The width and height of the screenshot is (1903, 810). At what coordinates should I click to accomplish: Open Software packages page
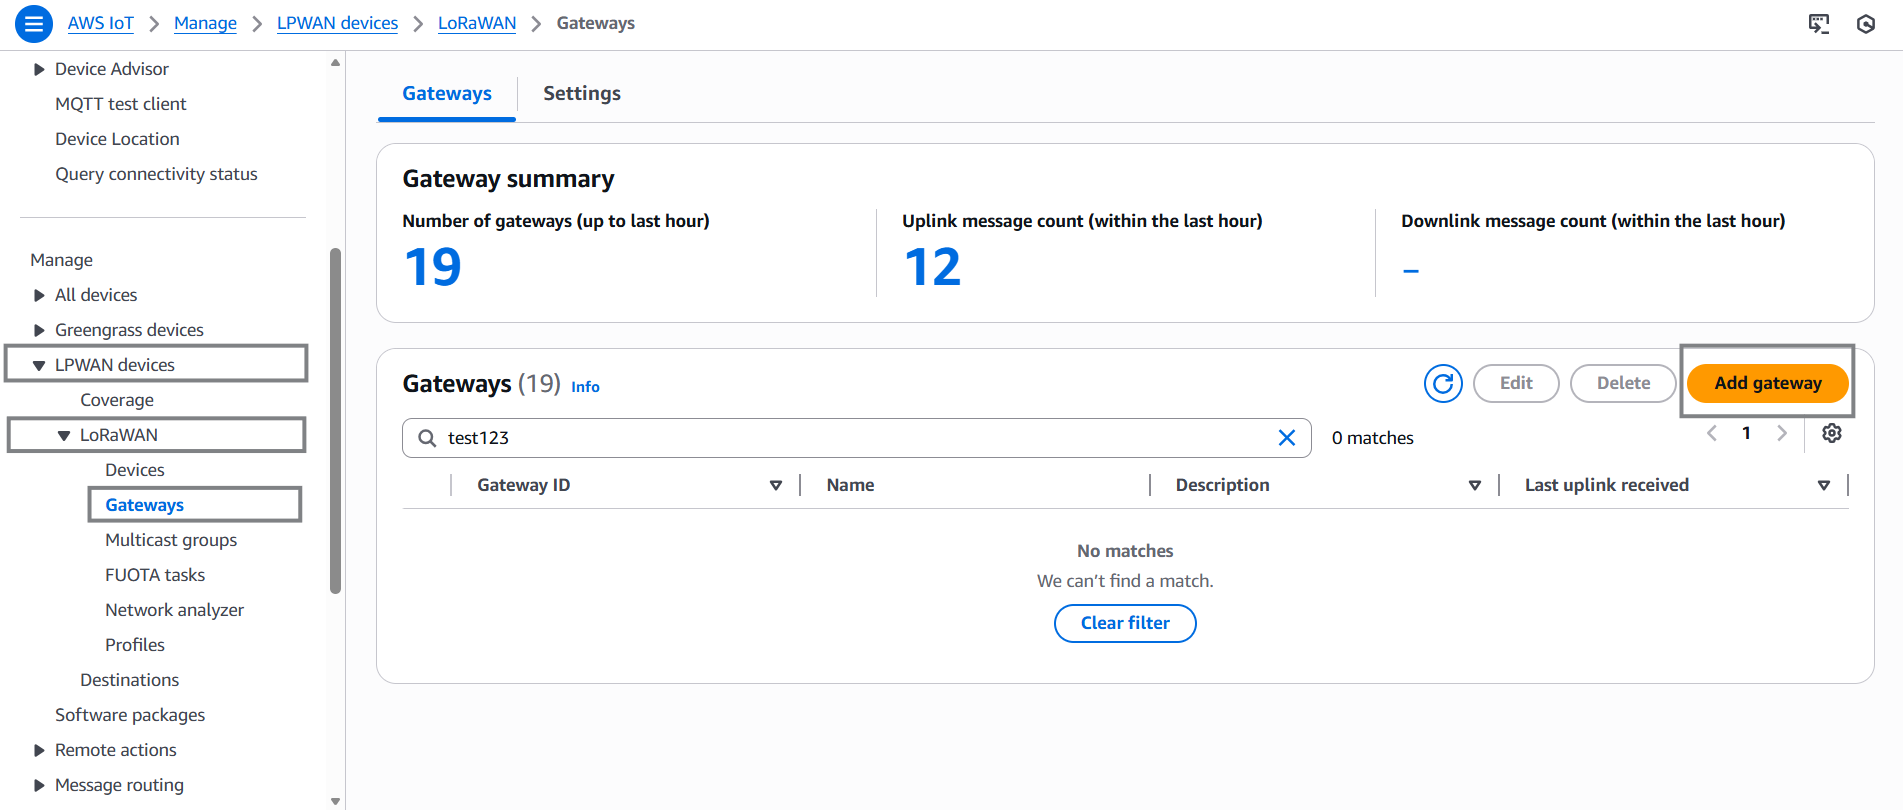point(130,715)
